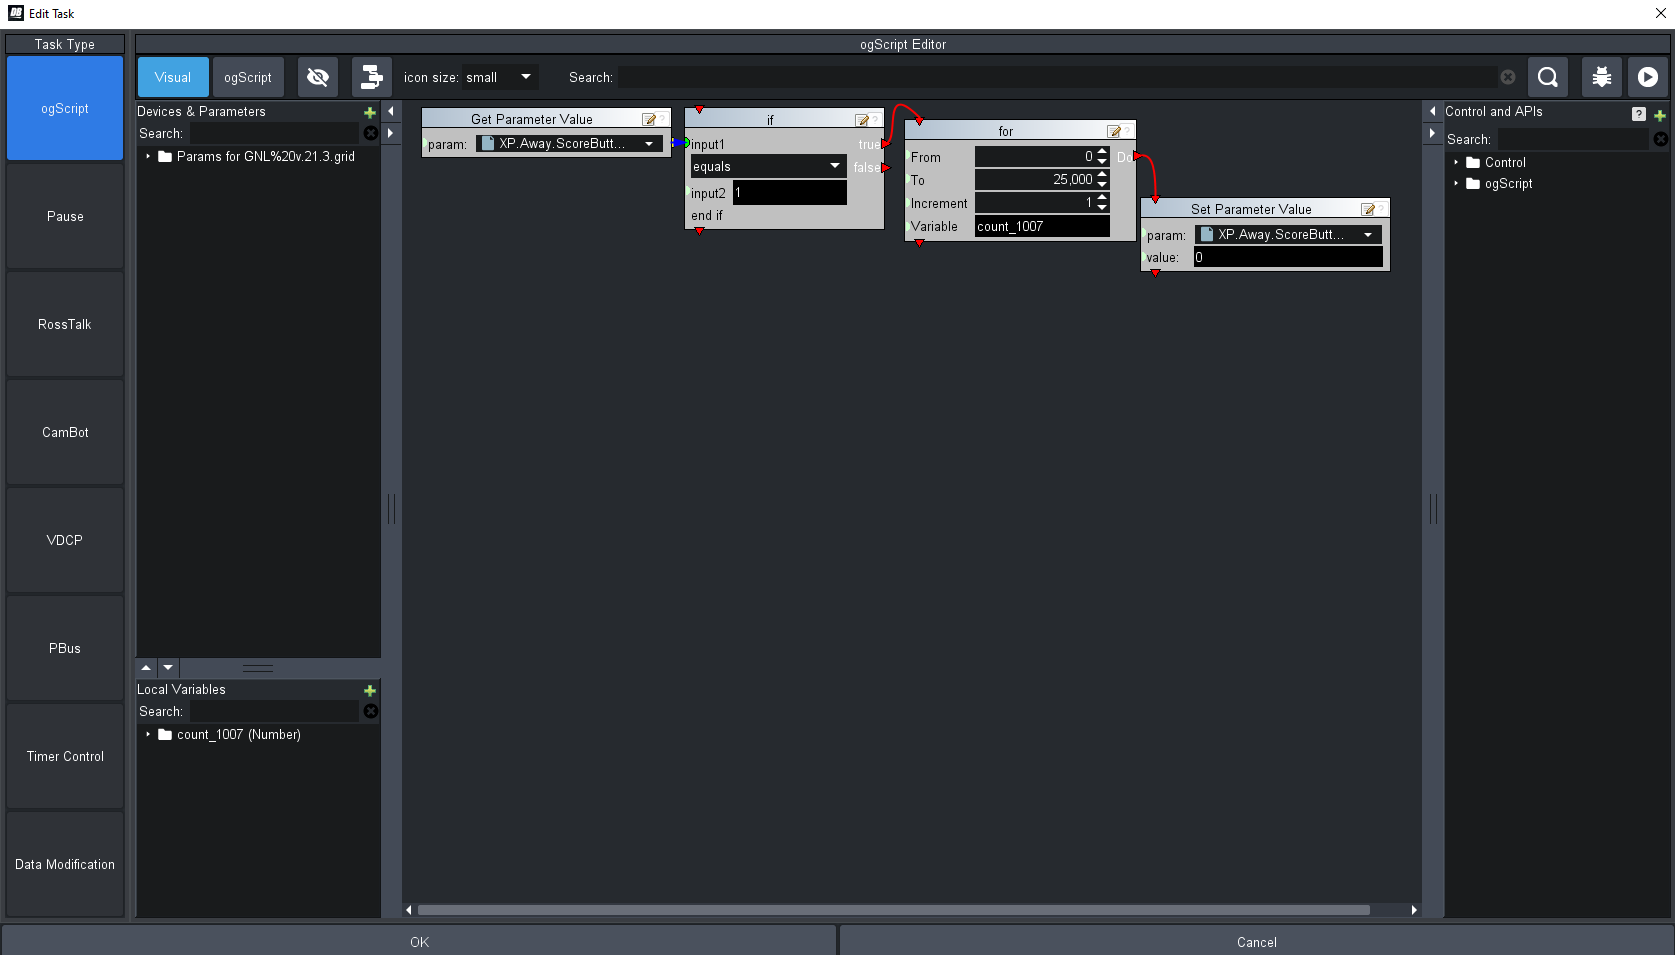Focus the top ogScript Editor search field
Image resolution: width=1675 pixels, height=955 pixels.
click(1058, 77)
